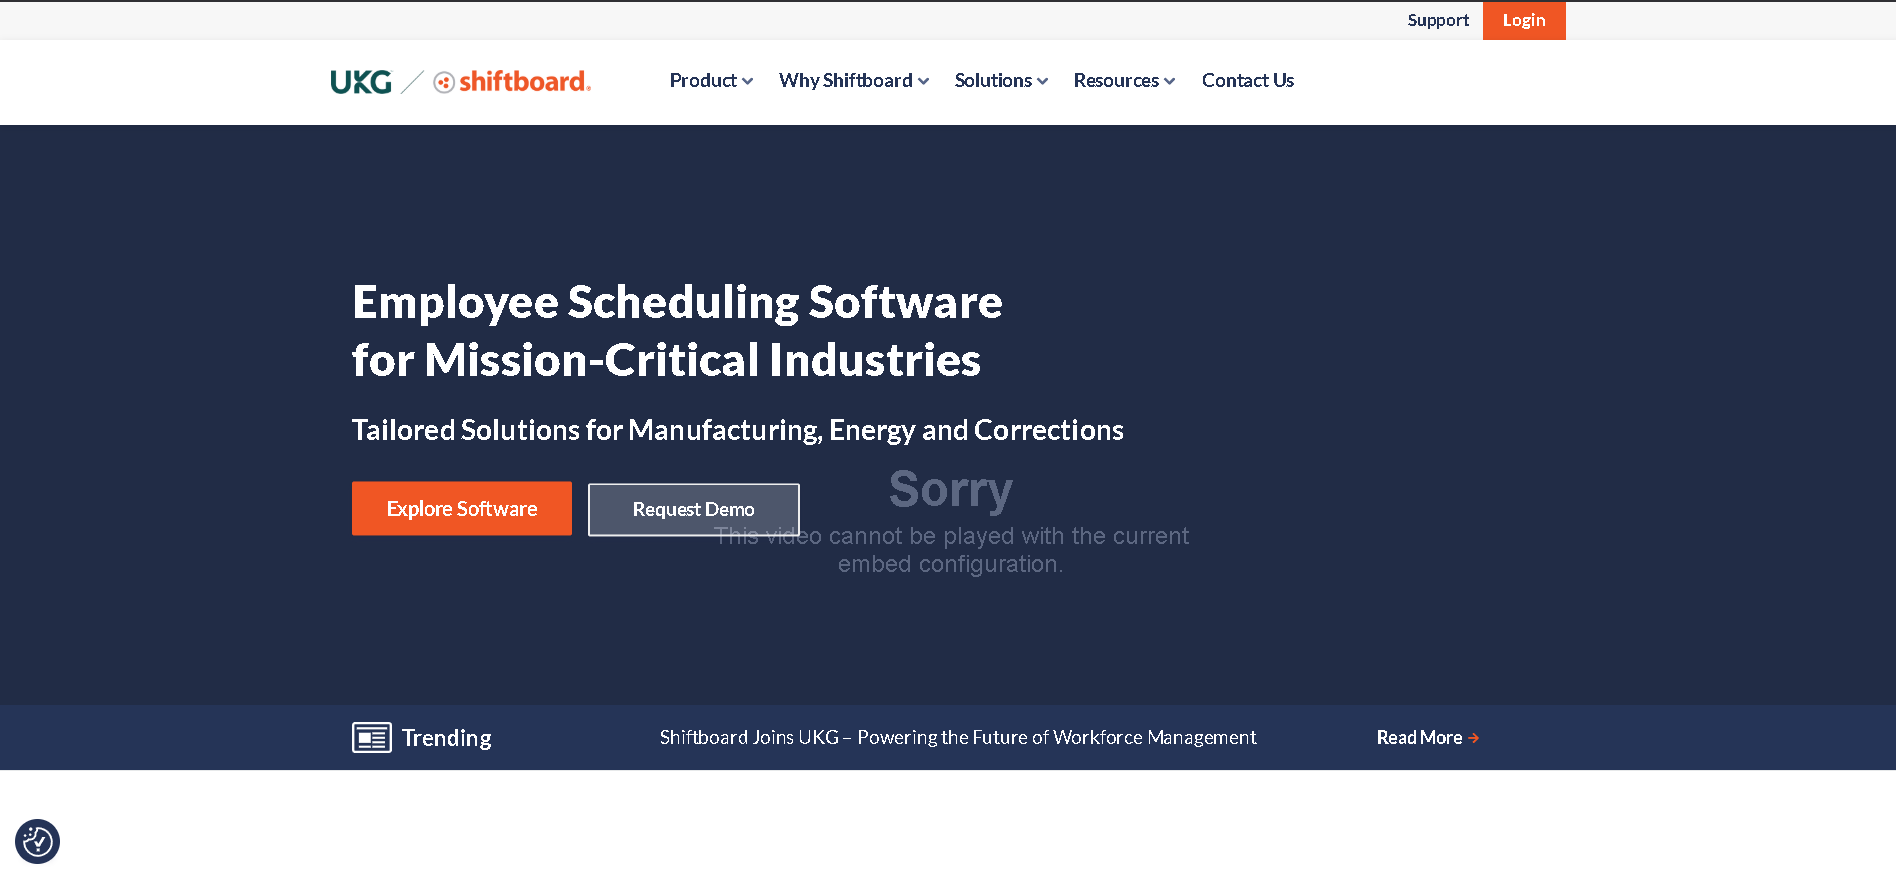Expand the Solutions dropdown menu

(x=1001, y=81)
